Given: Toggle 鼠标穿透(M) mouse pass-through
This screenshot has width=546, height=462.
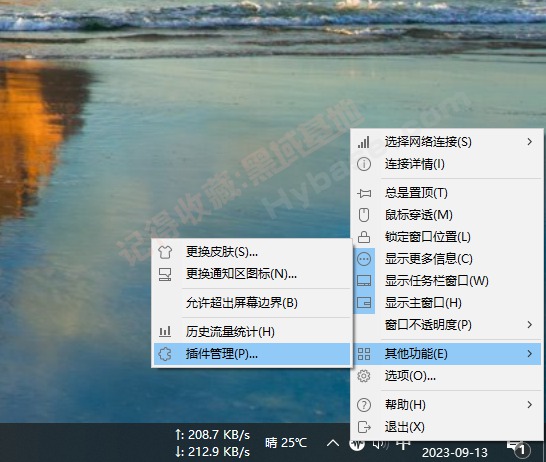Looking at the screenshot, I should (447, 215).
